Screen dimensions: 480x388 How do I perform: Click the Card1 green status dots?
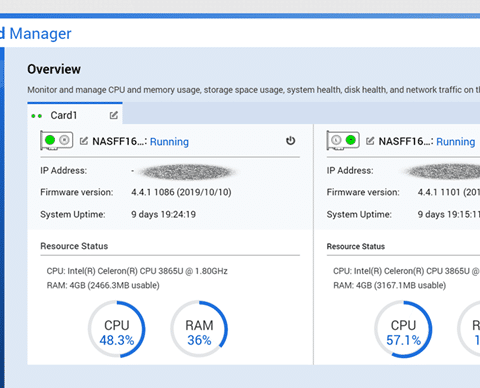pos(37,116)
